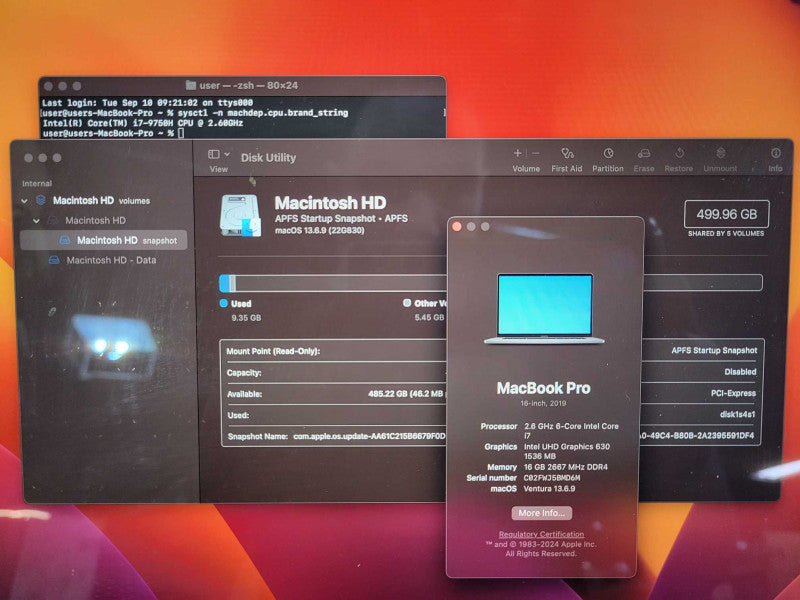Click the disk usage bar
The width and height of the screenshot is (800, 600).
click(x=491, y=283)
